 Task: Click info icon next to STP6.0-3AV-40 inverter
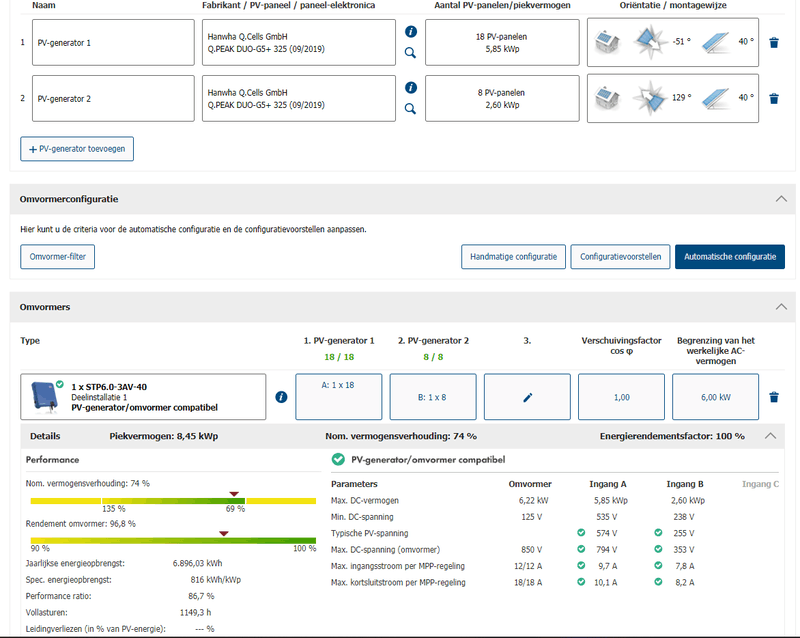coord(281,397)
